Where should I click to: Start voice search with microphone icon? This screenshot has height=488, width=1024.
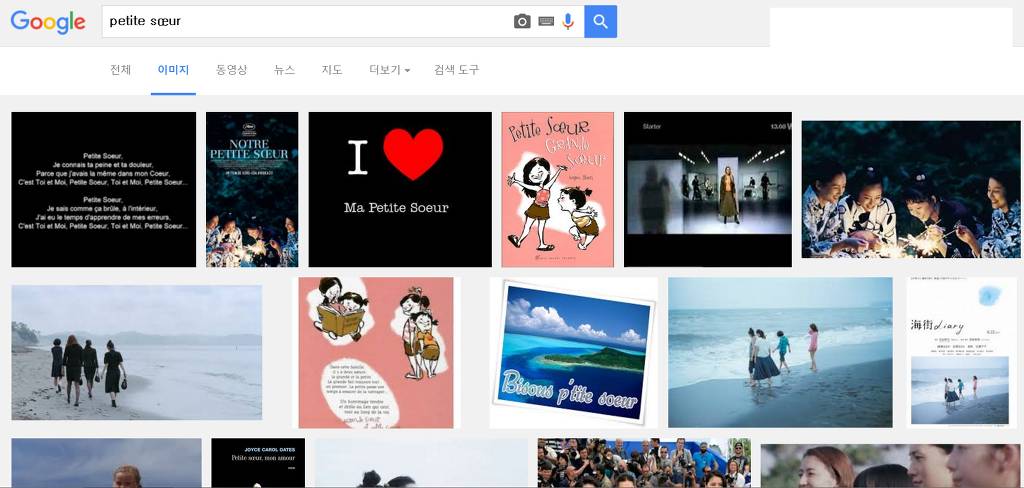coord(568,21)
